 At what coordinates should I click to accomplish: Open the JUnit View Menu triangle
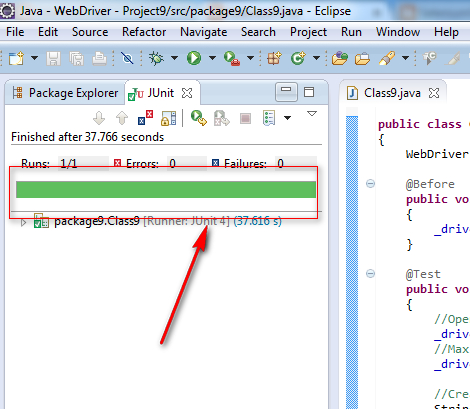[x=312, y=114]
